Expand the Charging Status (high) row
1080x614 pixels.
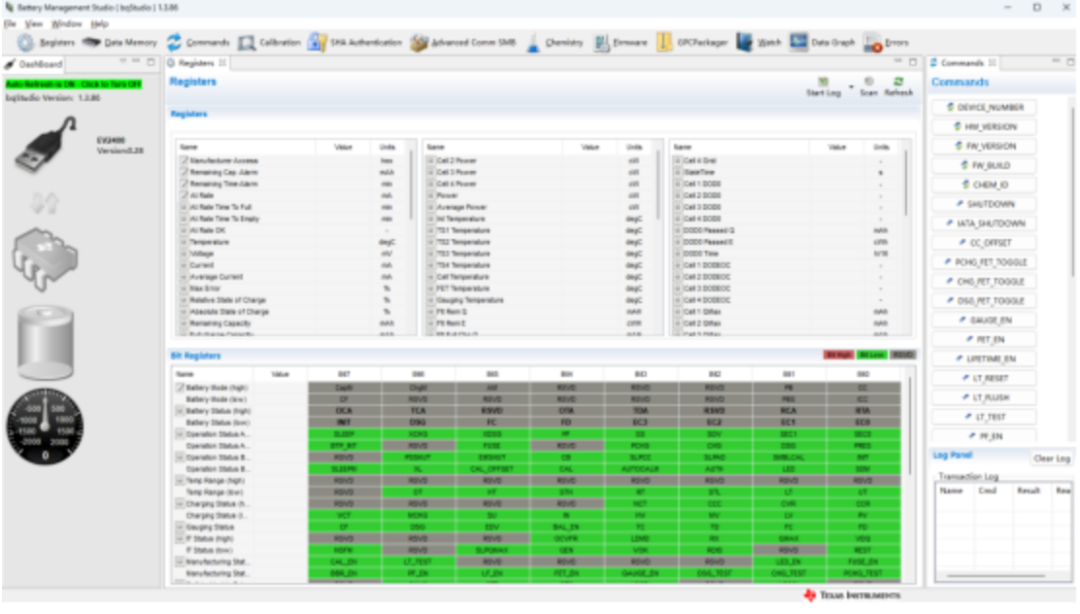[x=180, y=504]
